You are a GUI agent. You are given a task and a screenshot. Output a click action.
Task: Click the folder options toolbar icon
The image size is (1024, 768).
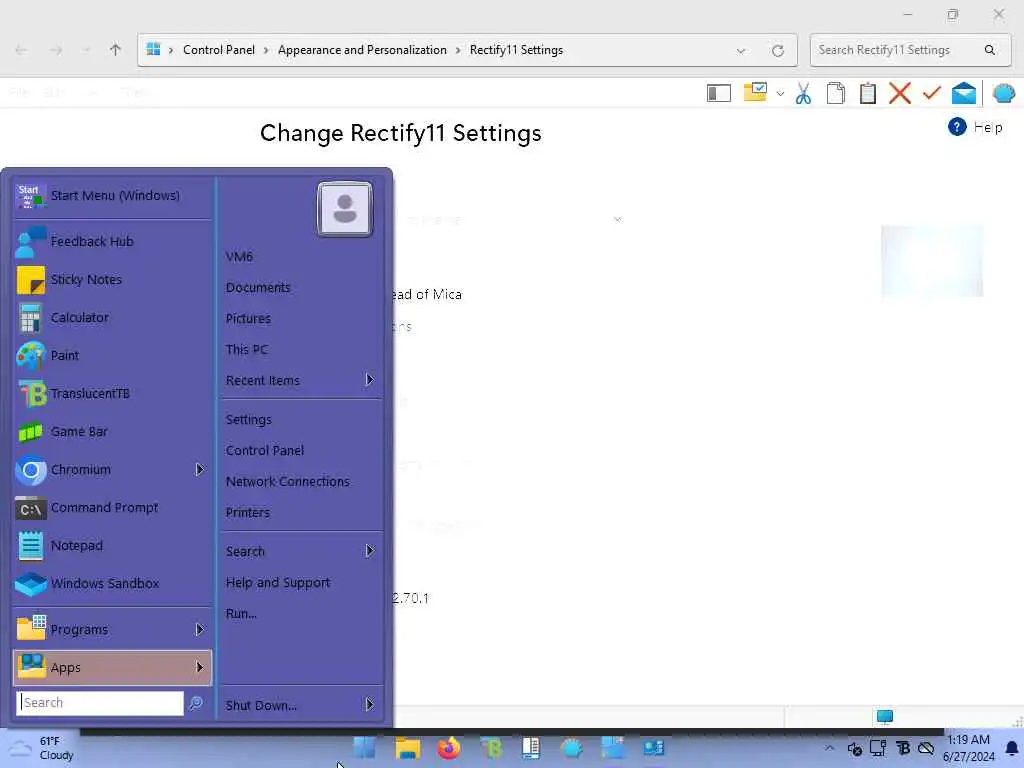point(755,92)
